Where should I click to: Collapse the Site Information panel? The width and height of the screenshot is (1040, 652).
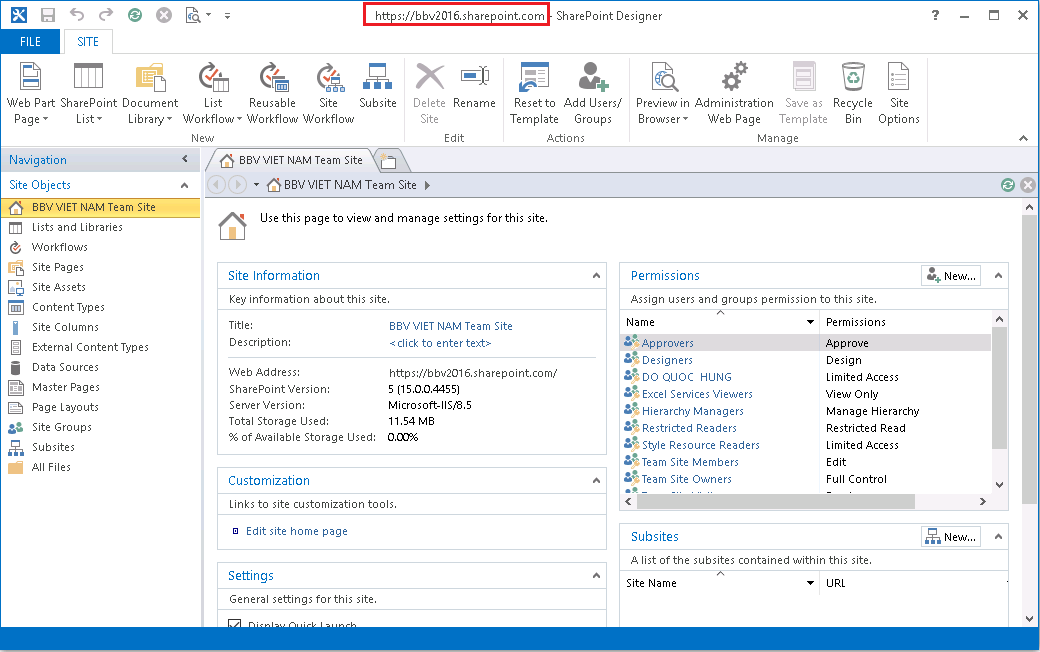(596, 275)
